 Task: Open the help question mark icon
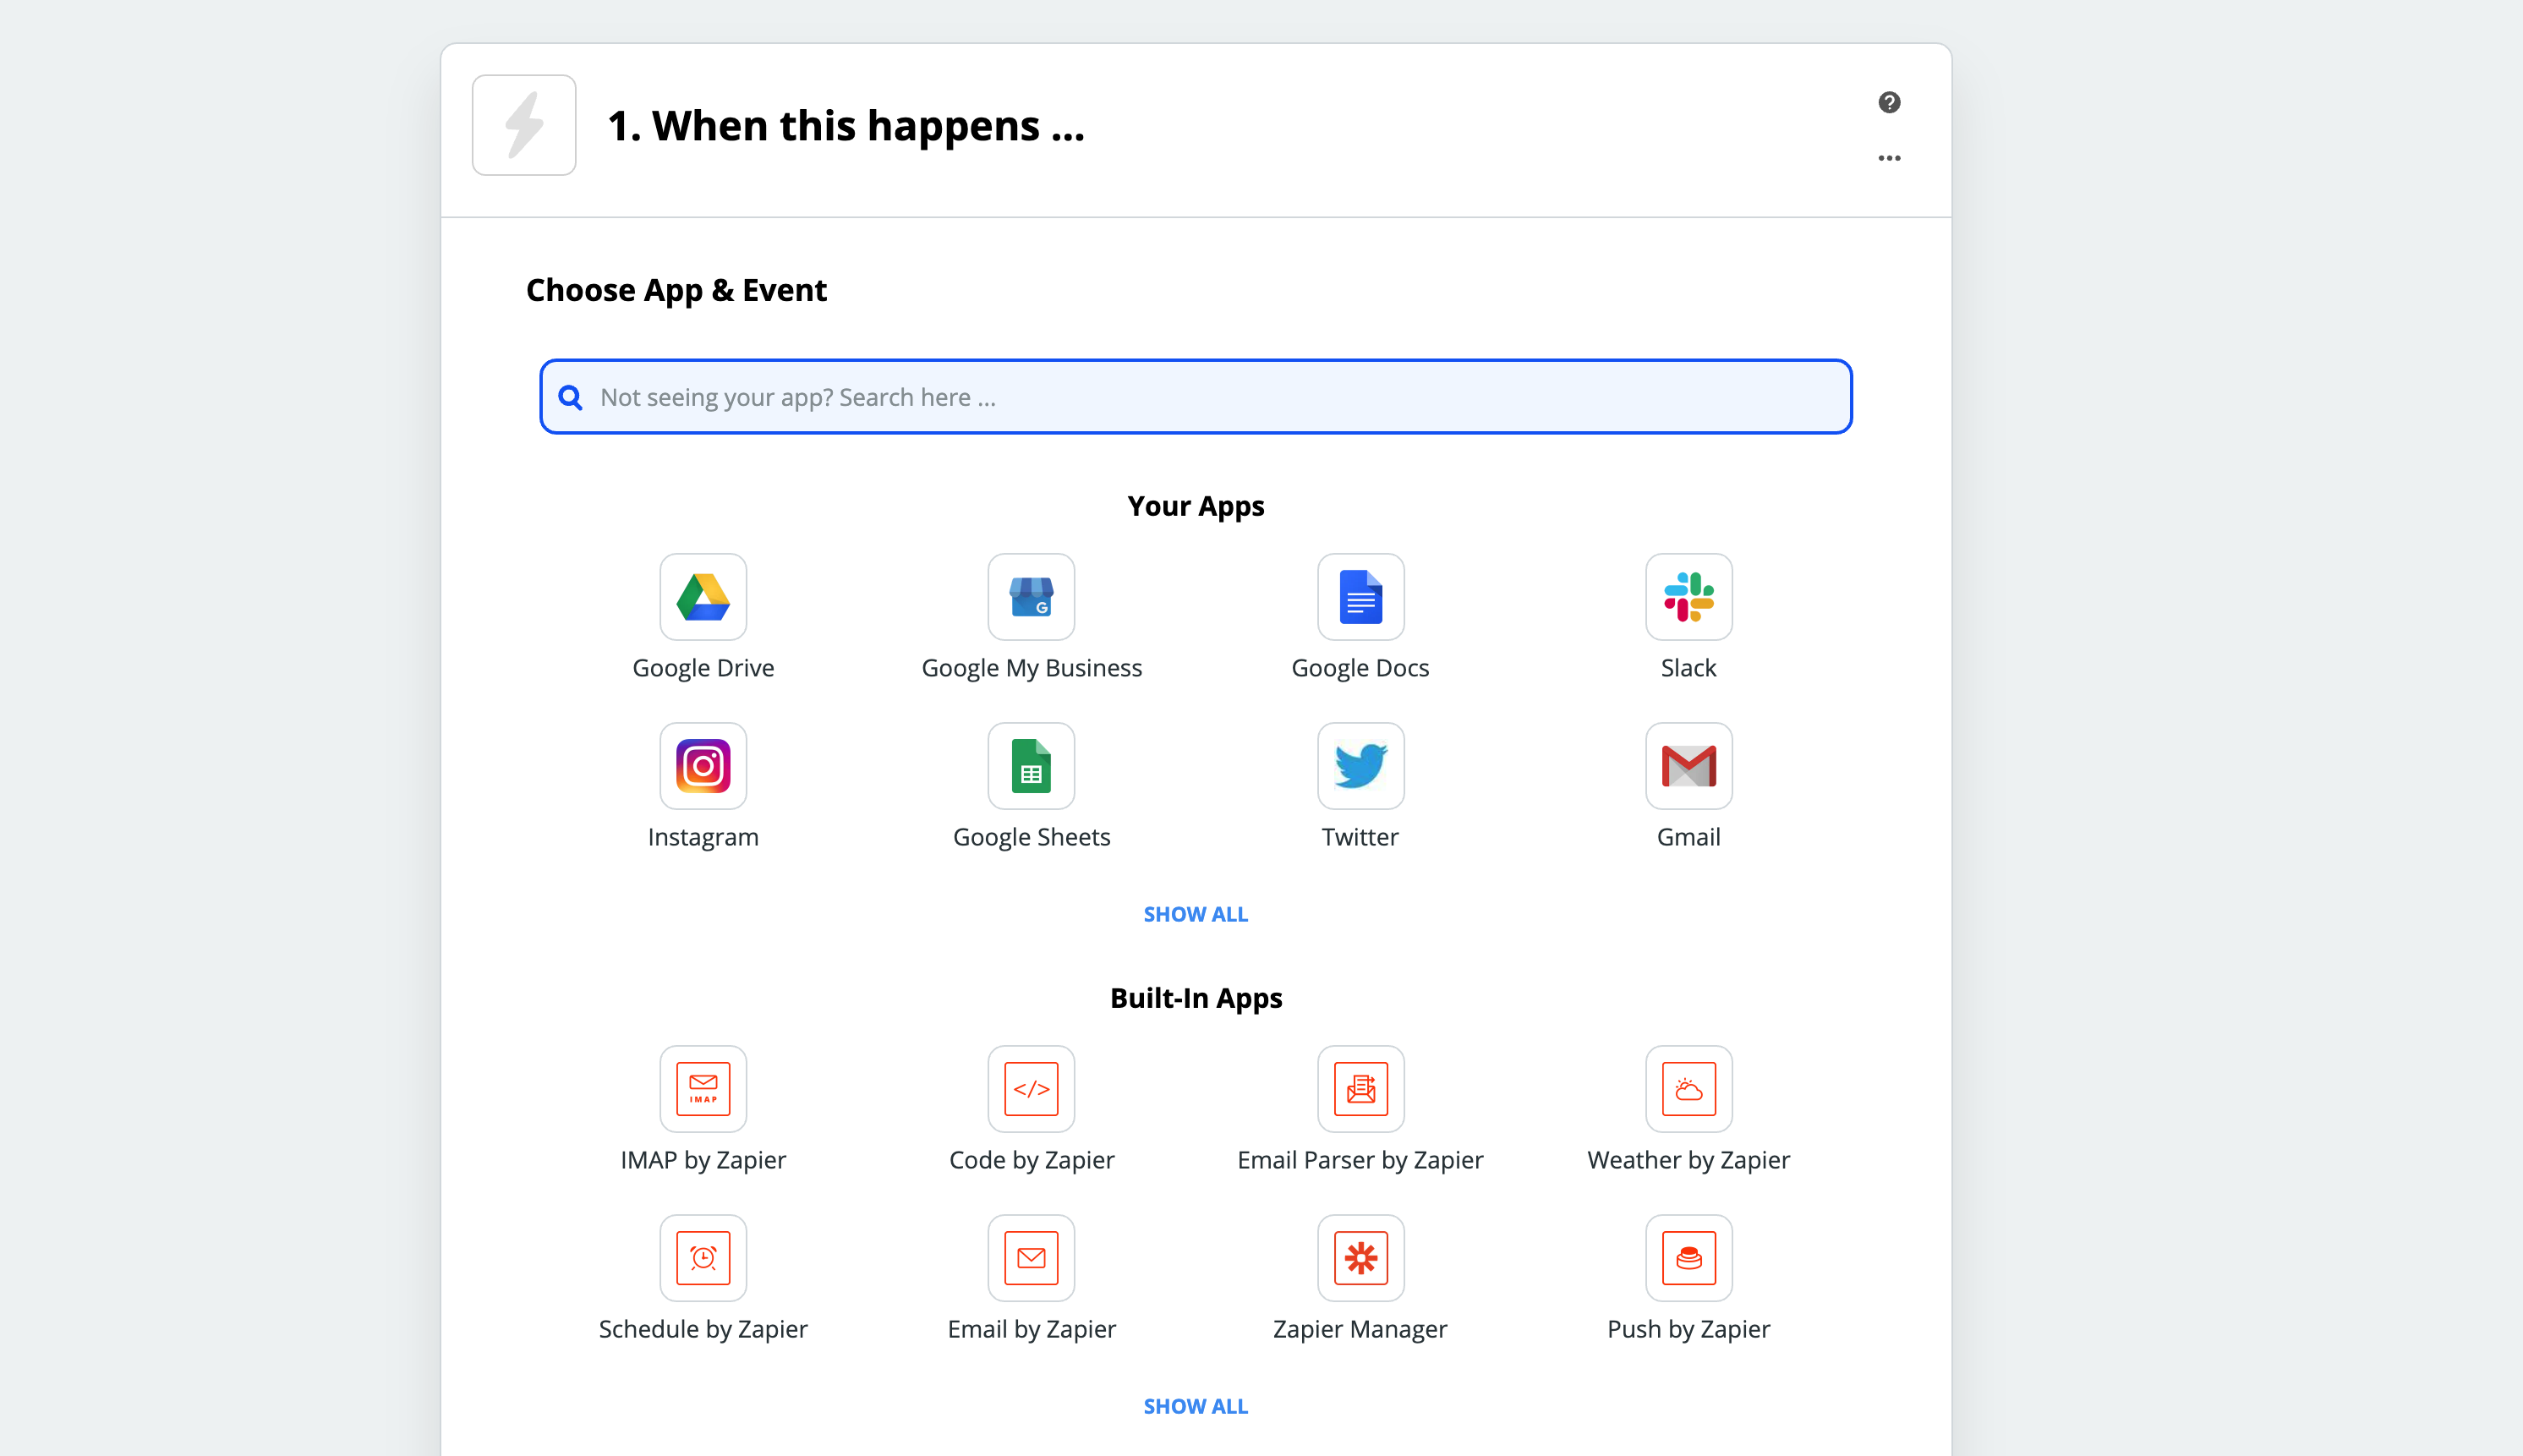click(x=1888, y=102)
